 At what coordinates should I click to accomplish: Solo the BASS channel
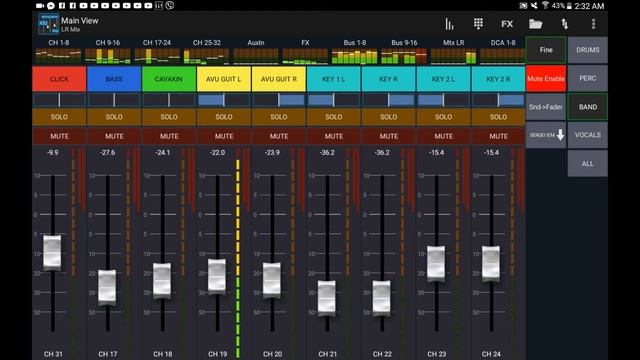pyautogui.click(x=114, y=117)
